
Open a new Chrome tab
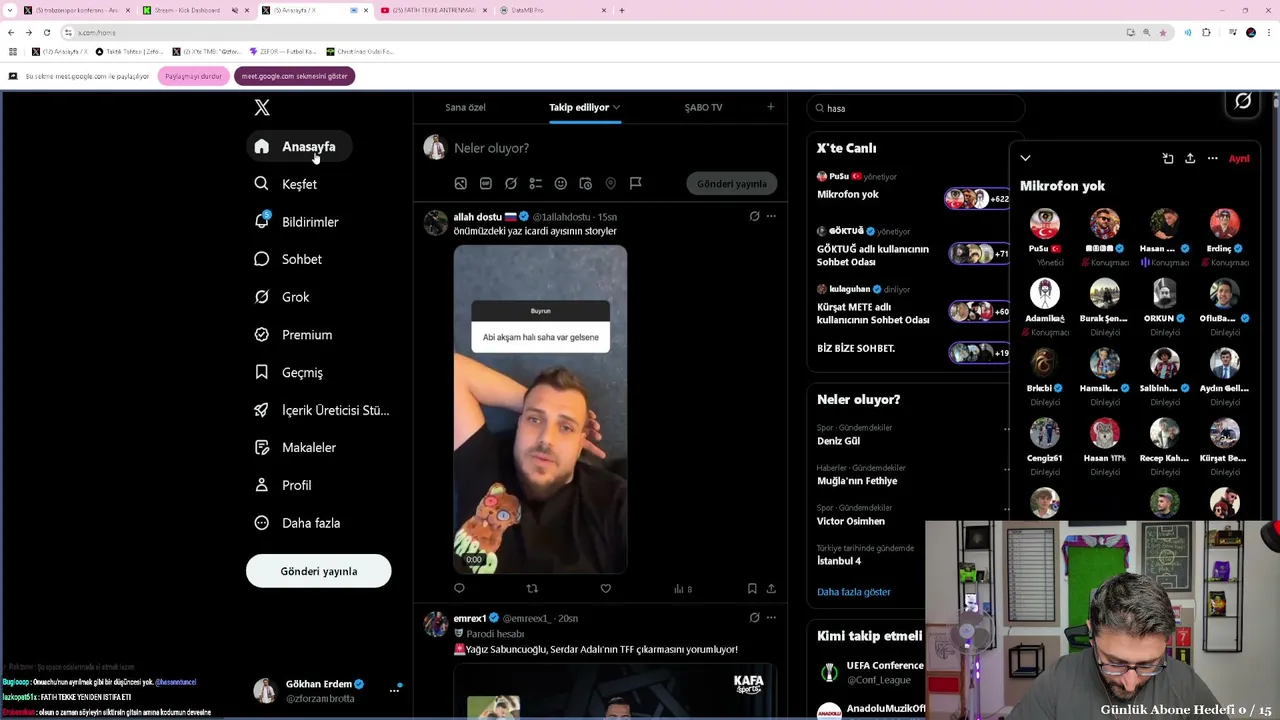pos(622,10)
